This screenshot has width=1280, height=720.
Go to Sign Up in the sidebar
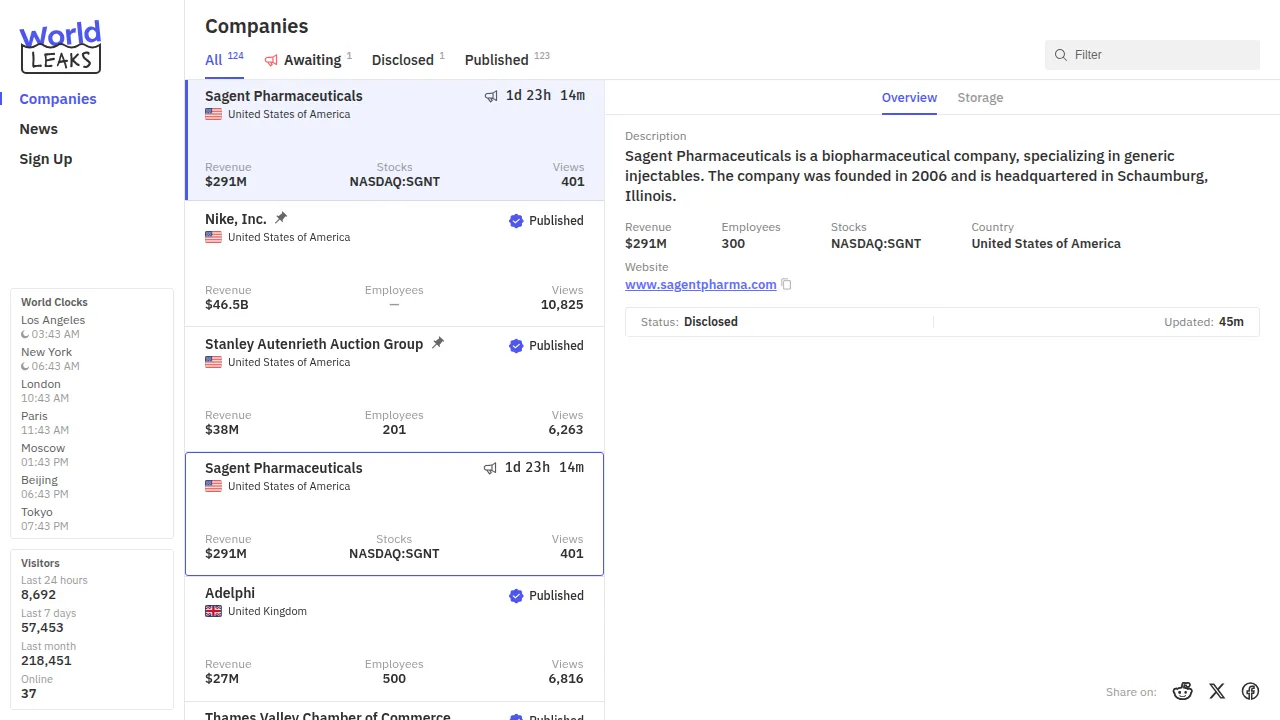click(x=46, y=159)
